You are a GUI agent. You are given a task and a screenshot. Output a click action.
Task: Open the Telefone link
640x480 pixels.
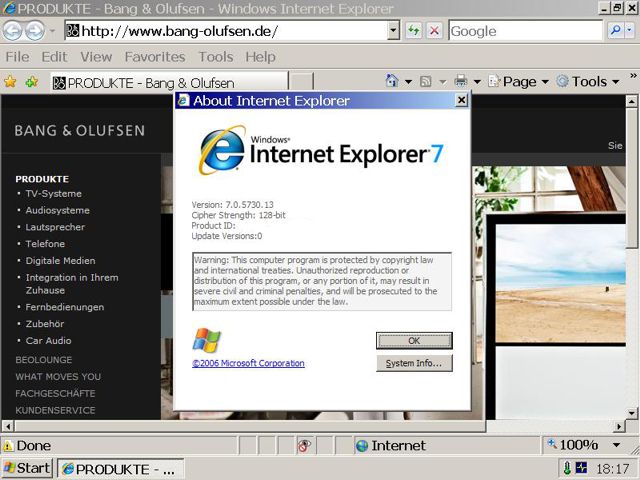tap(45, 244)
